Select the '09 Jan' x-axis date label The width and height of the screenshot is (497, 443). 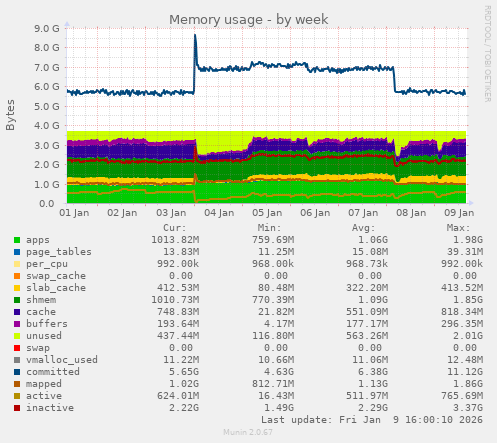(459, 213)
